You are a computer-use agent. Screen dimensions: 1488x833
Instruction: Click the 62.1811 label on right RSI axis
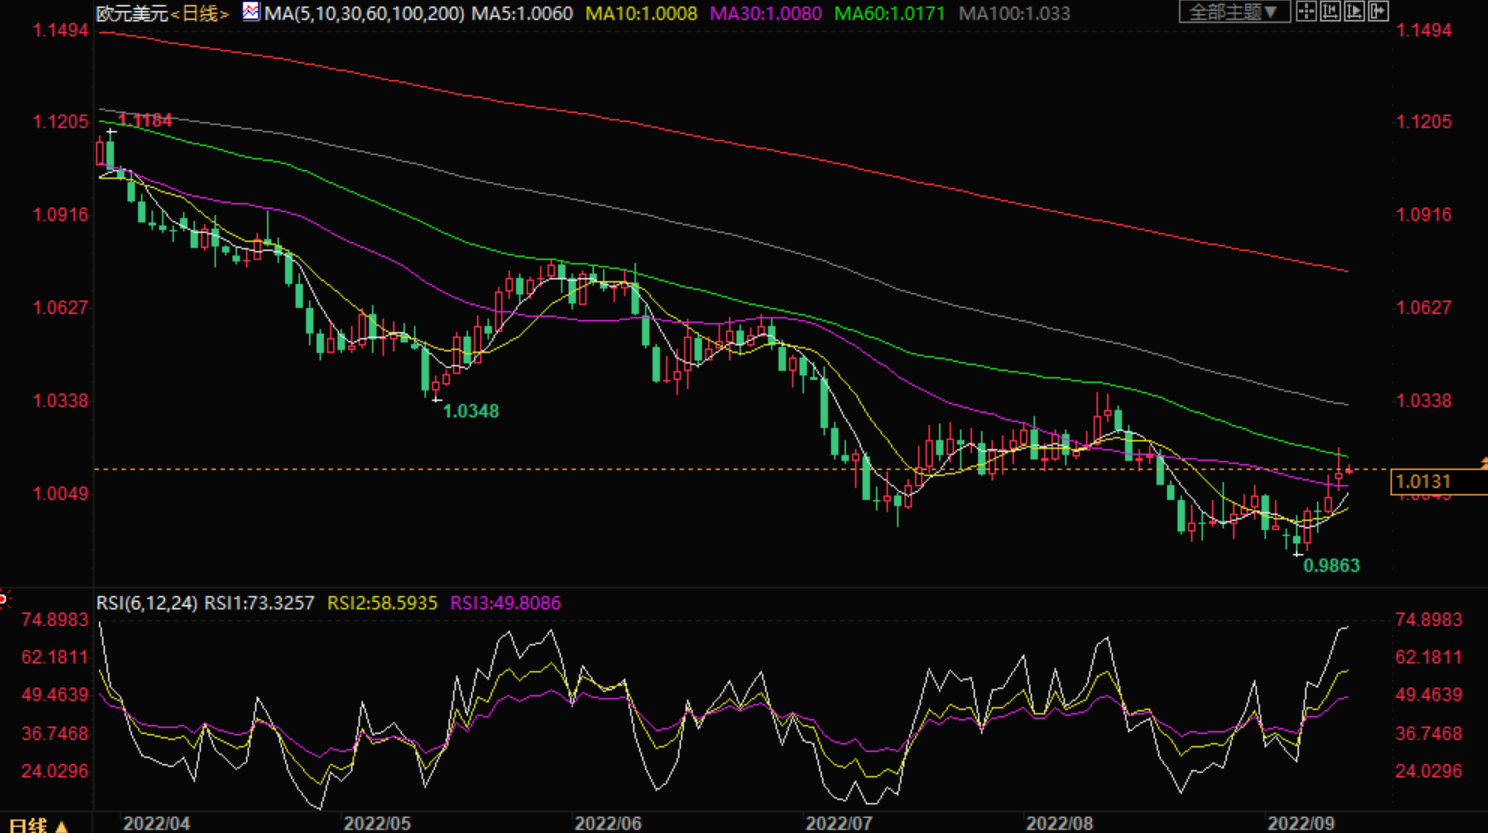tap(1429, 657)
